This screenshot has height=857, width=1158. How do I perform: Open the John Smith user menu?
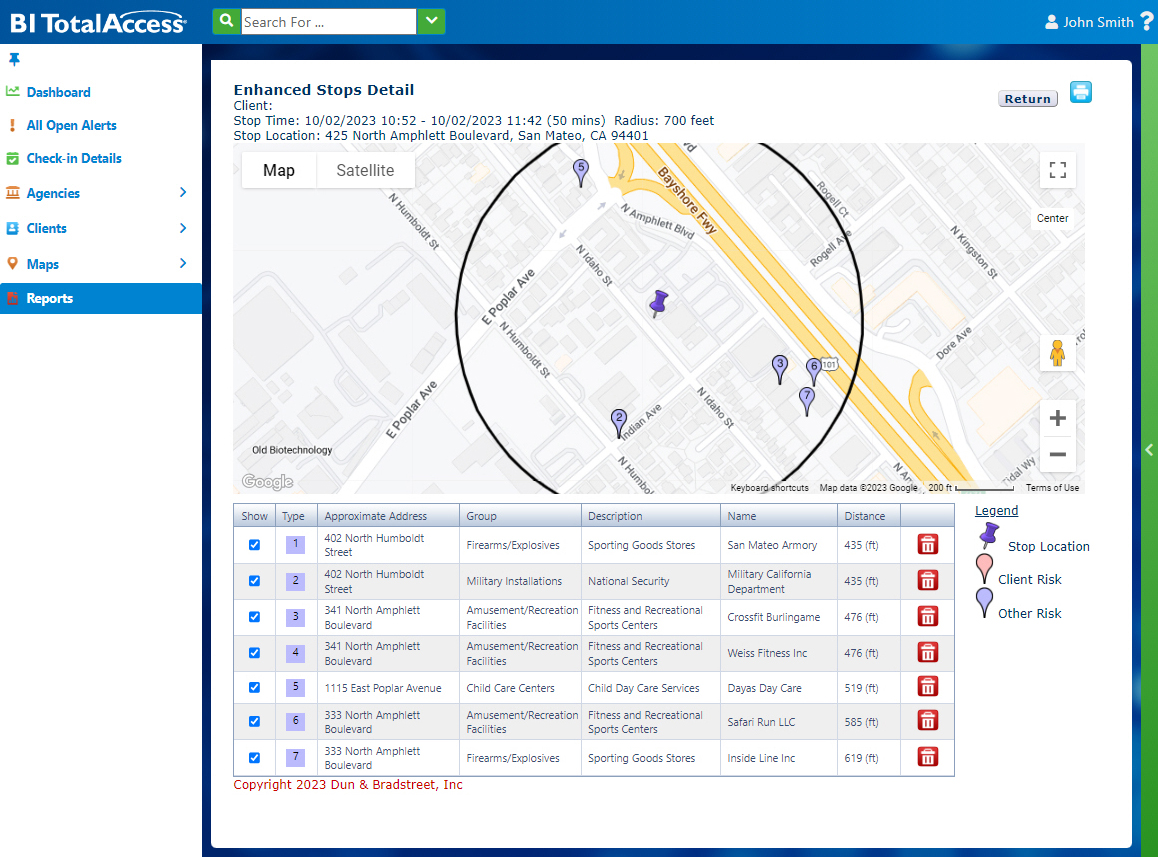(x=1089, y=22)
